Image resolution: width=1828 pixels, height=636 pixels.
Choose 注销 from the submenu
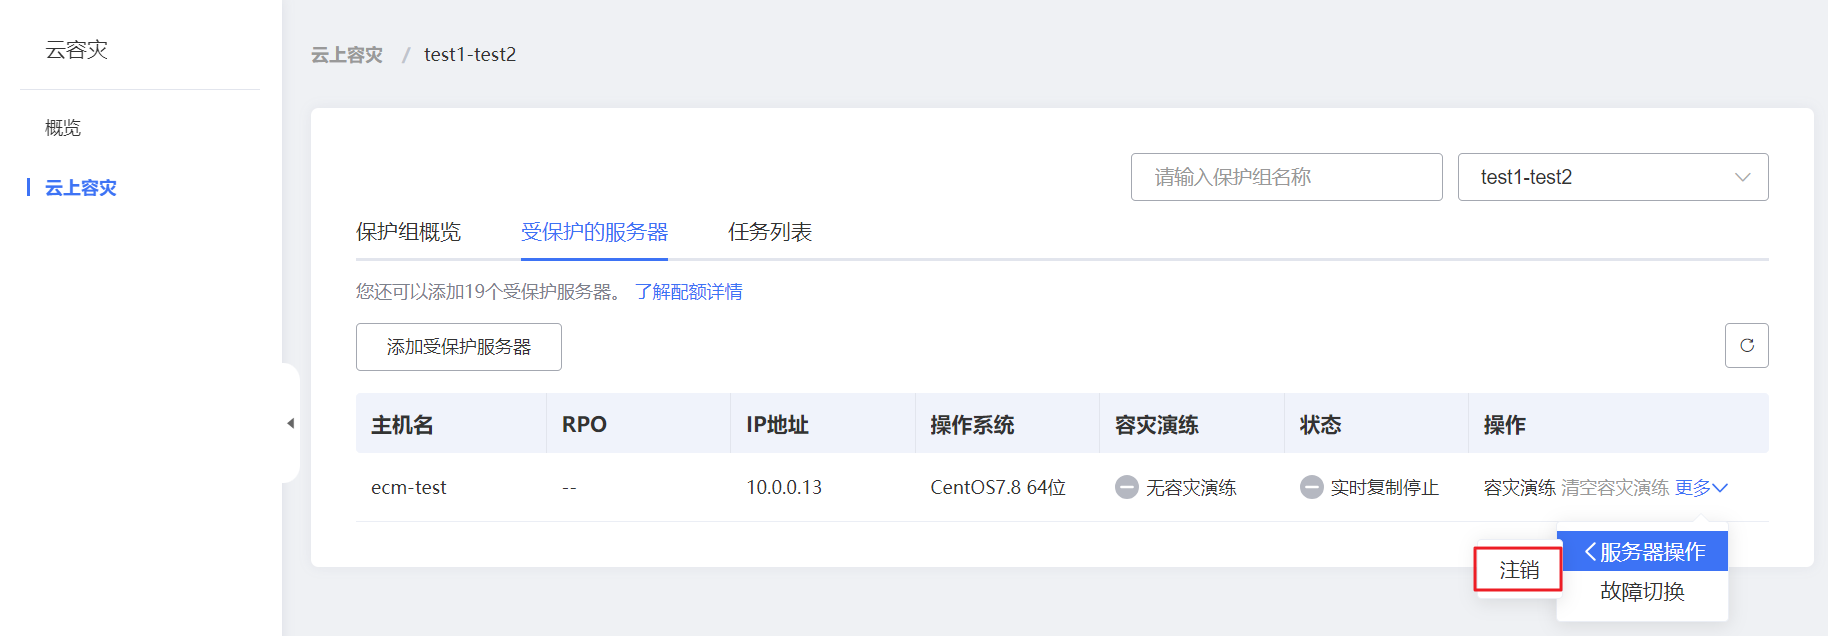coord(1518,570)
